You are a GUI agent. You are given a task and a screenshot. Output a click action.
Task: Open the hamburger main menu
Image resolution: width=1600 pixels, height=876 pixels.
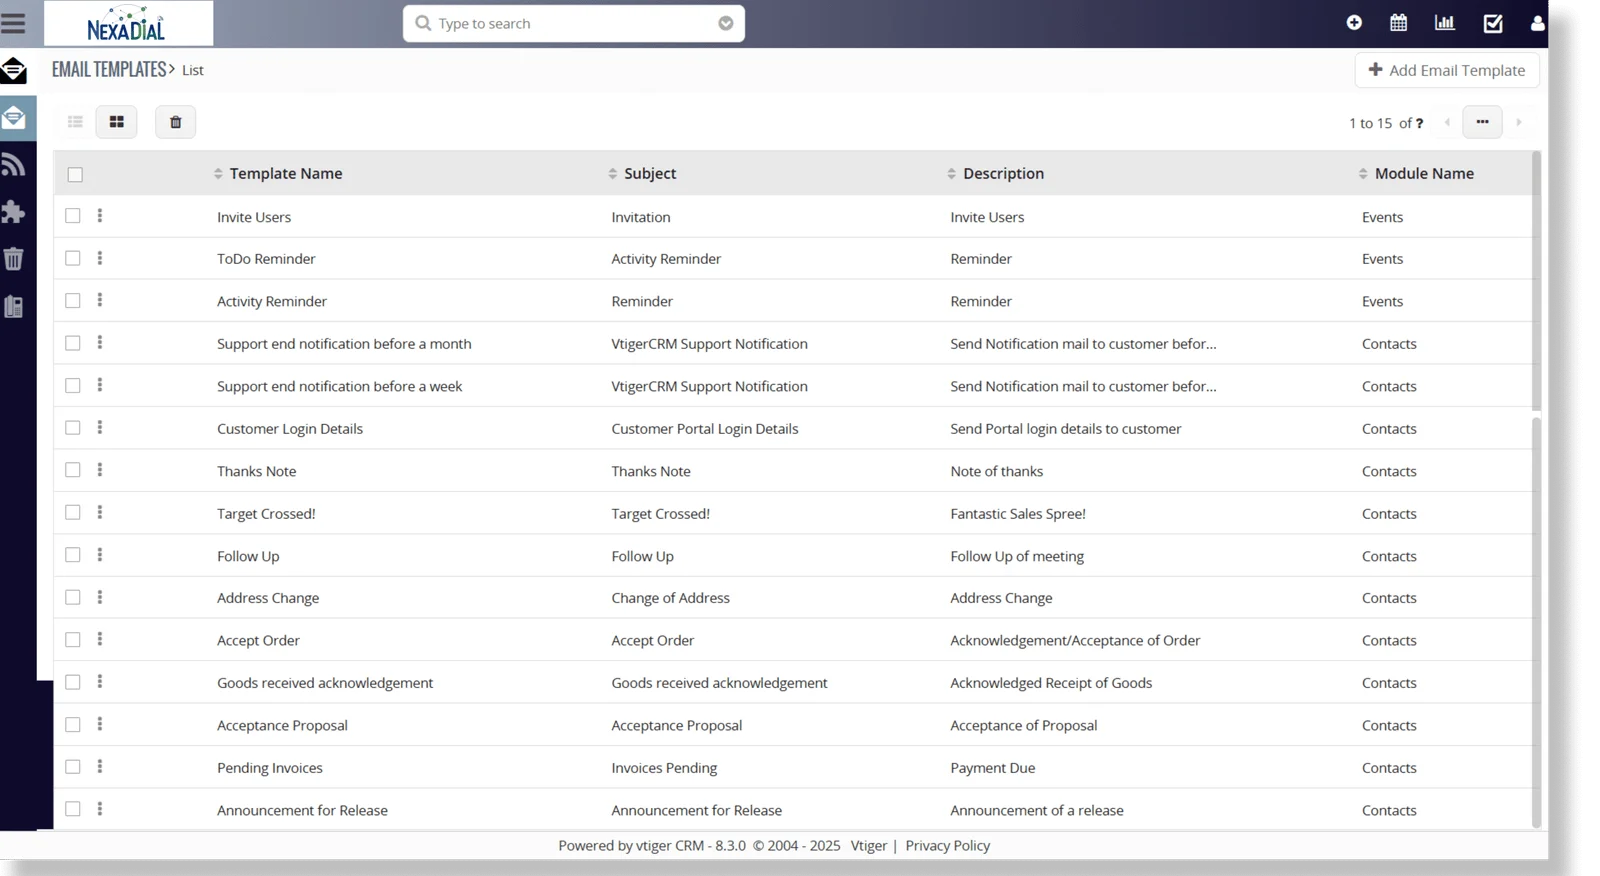[x=13, y=22]
